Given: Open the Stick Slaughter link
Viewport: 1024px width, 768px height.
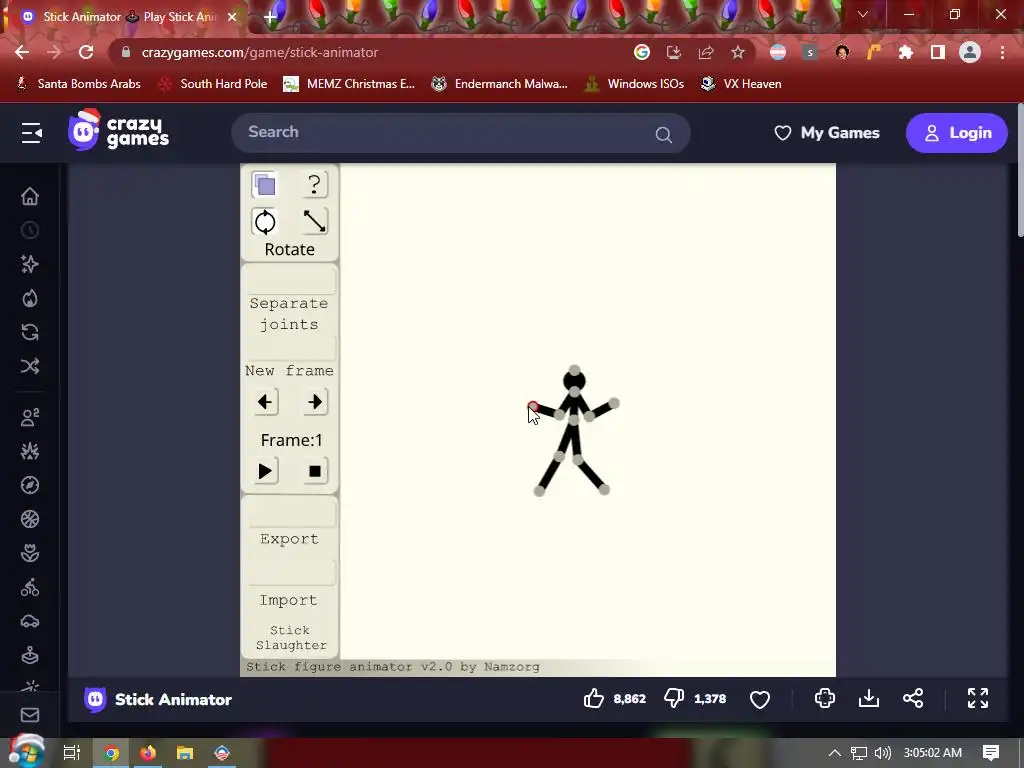Looking at the screenshot, I should (x=291, y=638).
